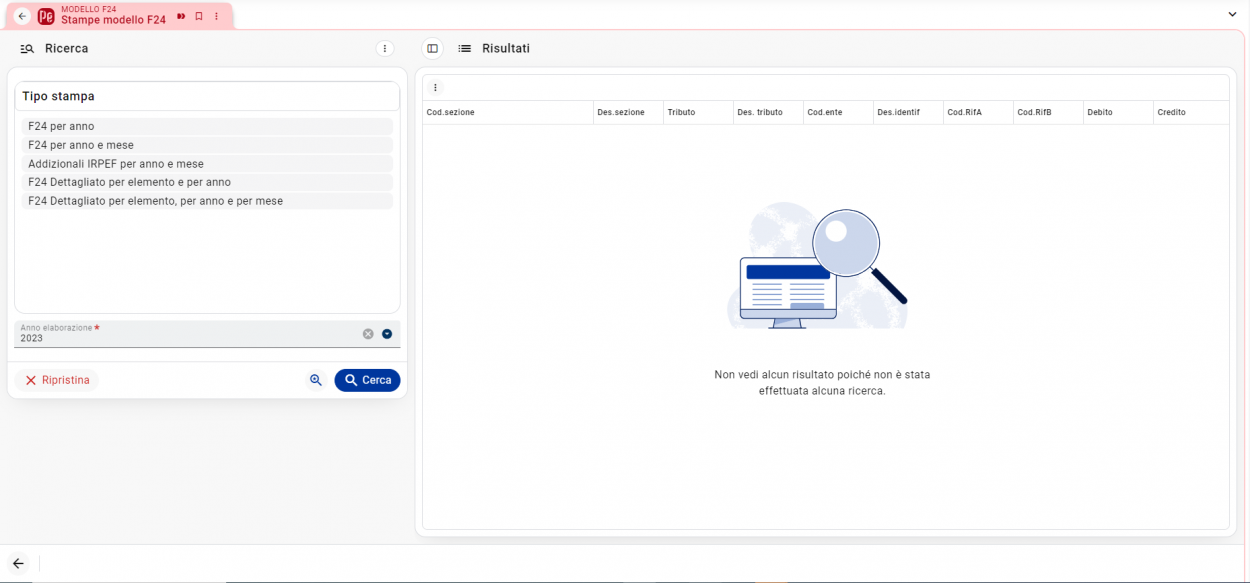Image resolution: width=1250 pixels, height=583 pixels.
Task: Click the back arrow in the bottom bar
Action: tap(18, 564)
